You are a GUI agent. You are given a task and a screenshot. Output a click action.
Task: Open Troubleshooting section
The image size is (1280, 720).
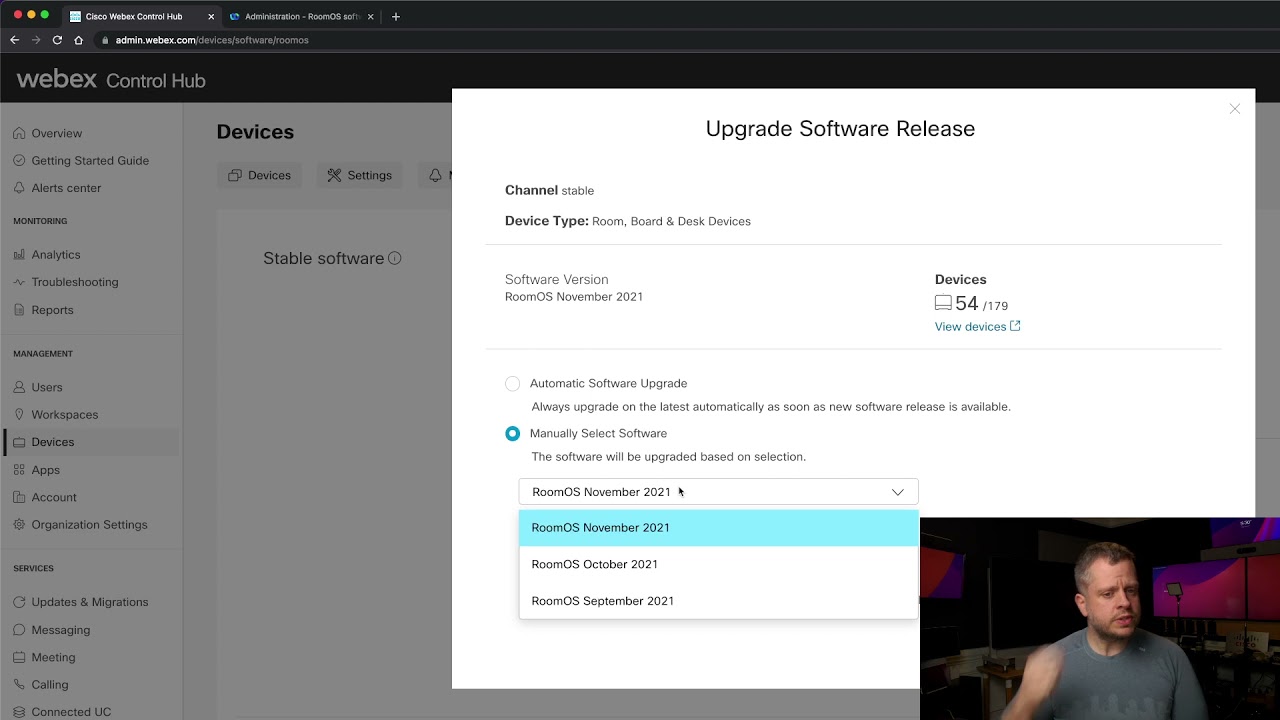coord(75,282)
